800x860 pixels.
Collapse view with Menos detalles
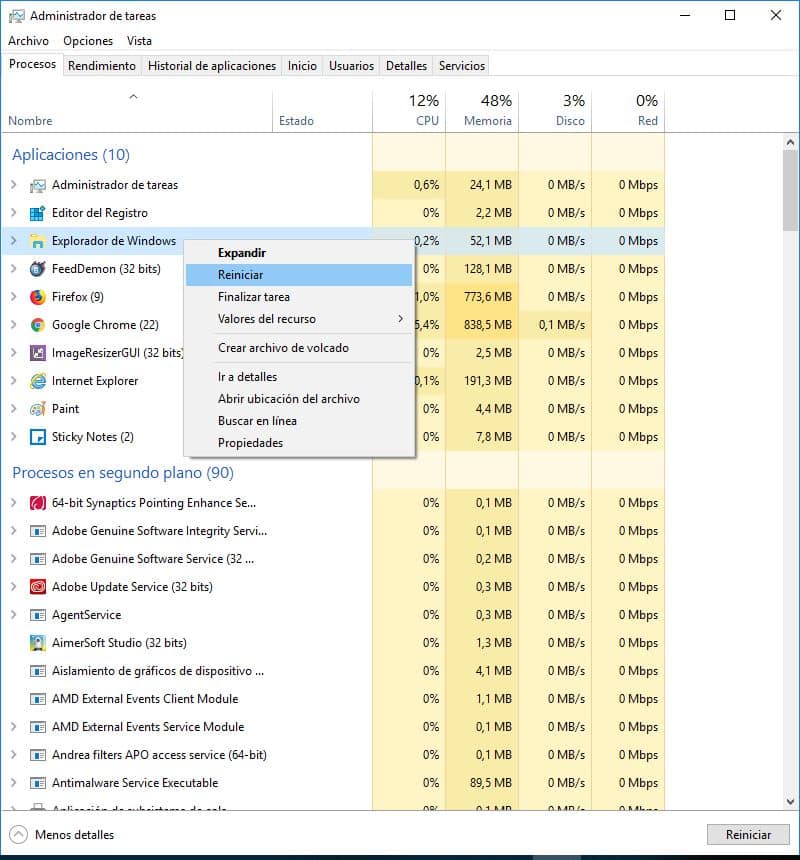(62, 834)
